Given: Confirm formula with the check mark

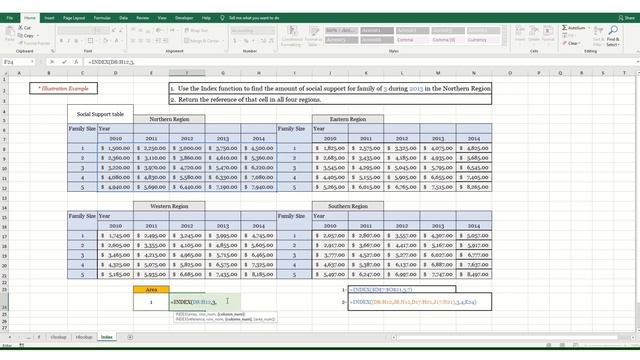Looking at the screenshot, I should [x=64, y=62].
